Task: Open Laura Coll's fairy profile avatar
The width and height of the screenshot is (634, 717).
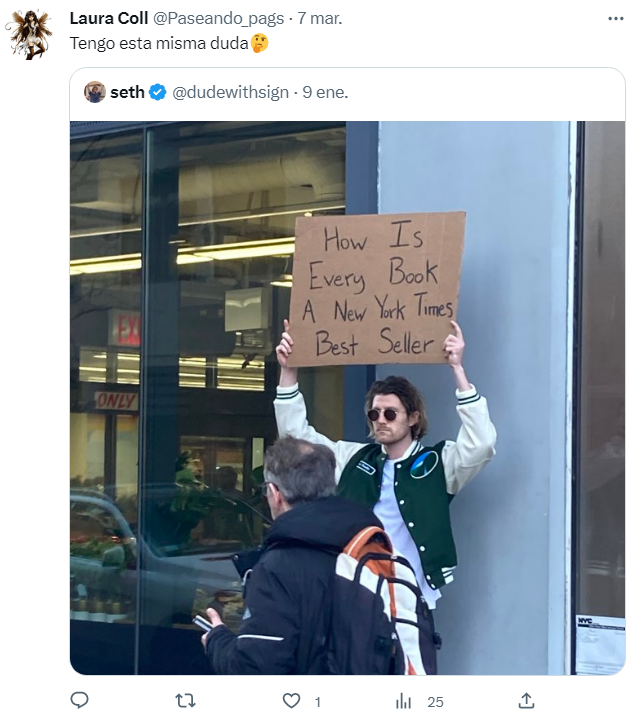Action: [30, 35]
